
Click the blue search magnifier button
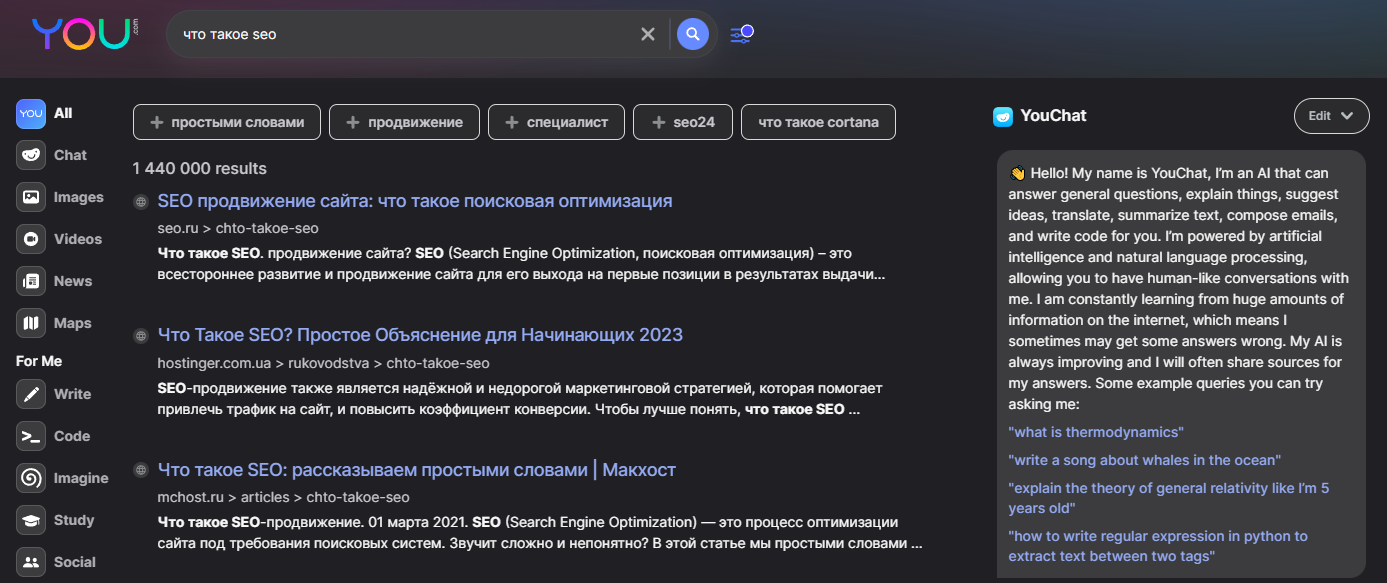[692, 34]
